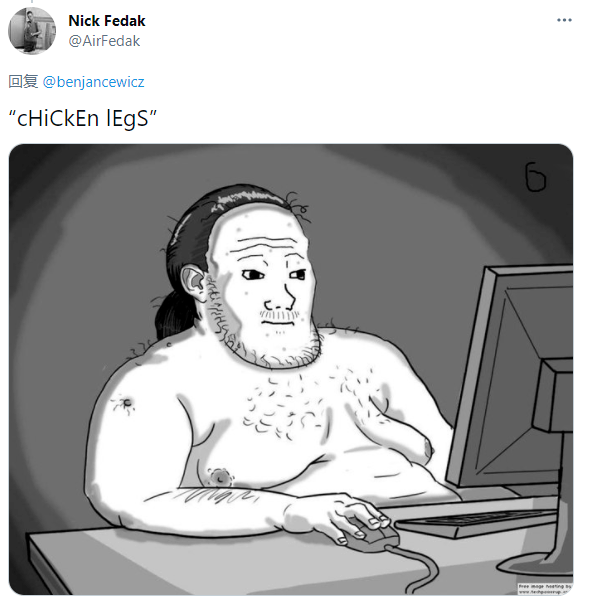This screenshot has height=607, width=589.
Task: Click the @AirFedak handle
Action: [x=104, y=41]
